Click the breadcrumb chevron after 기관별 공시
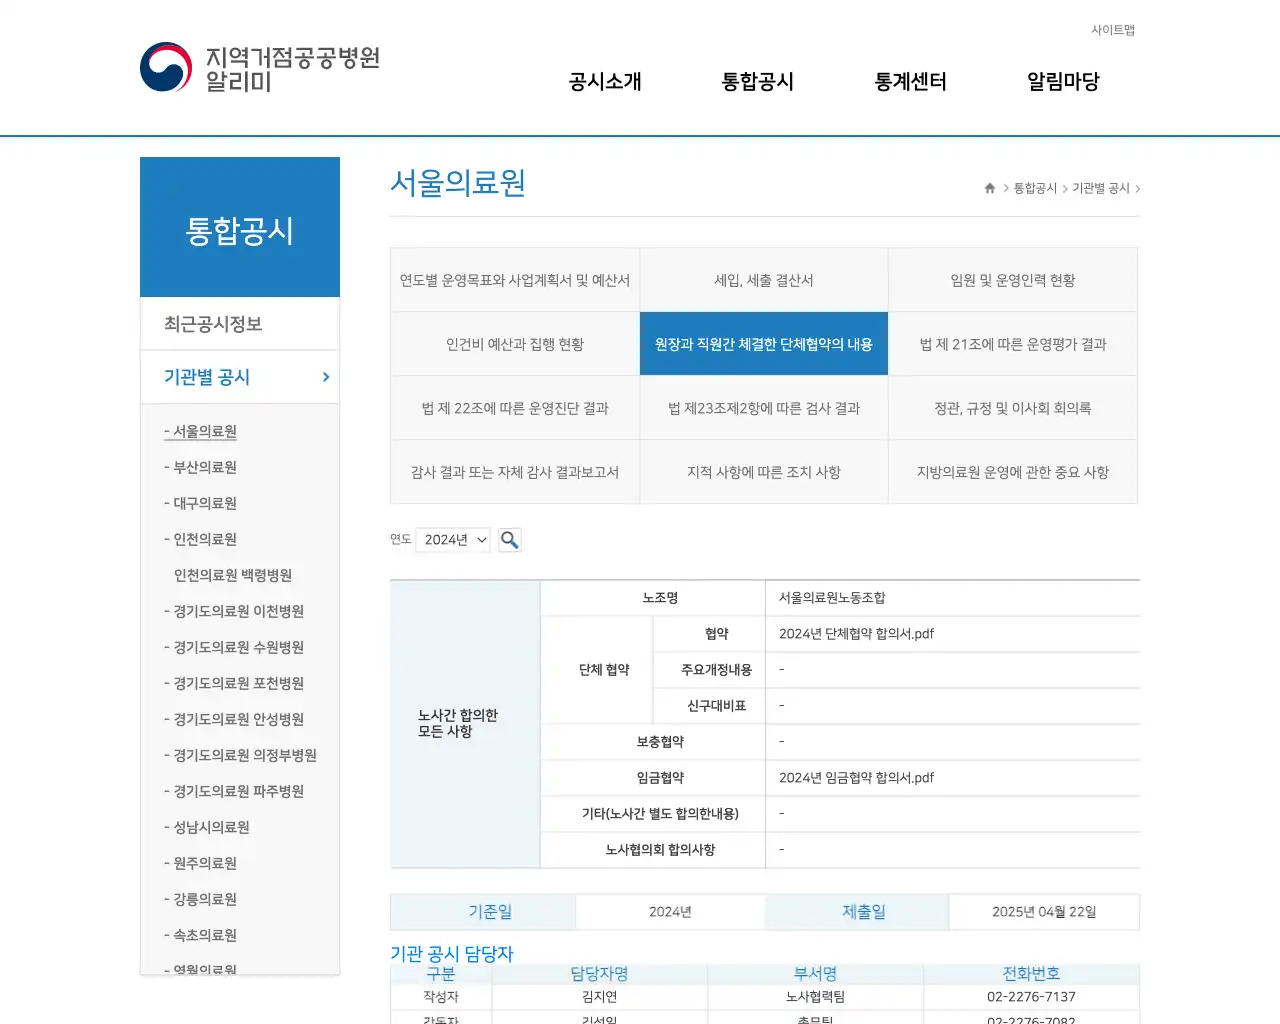This screenshot has height=1024, width=1280. pos(1139,188)
